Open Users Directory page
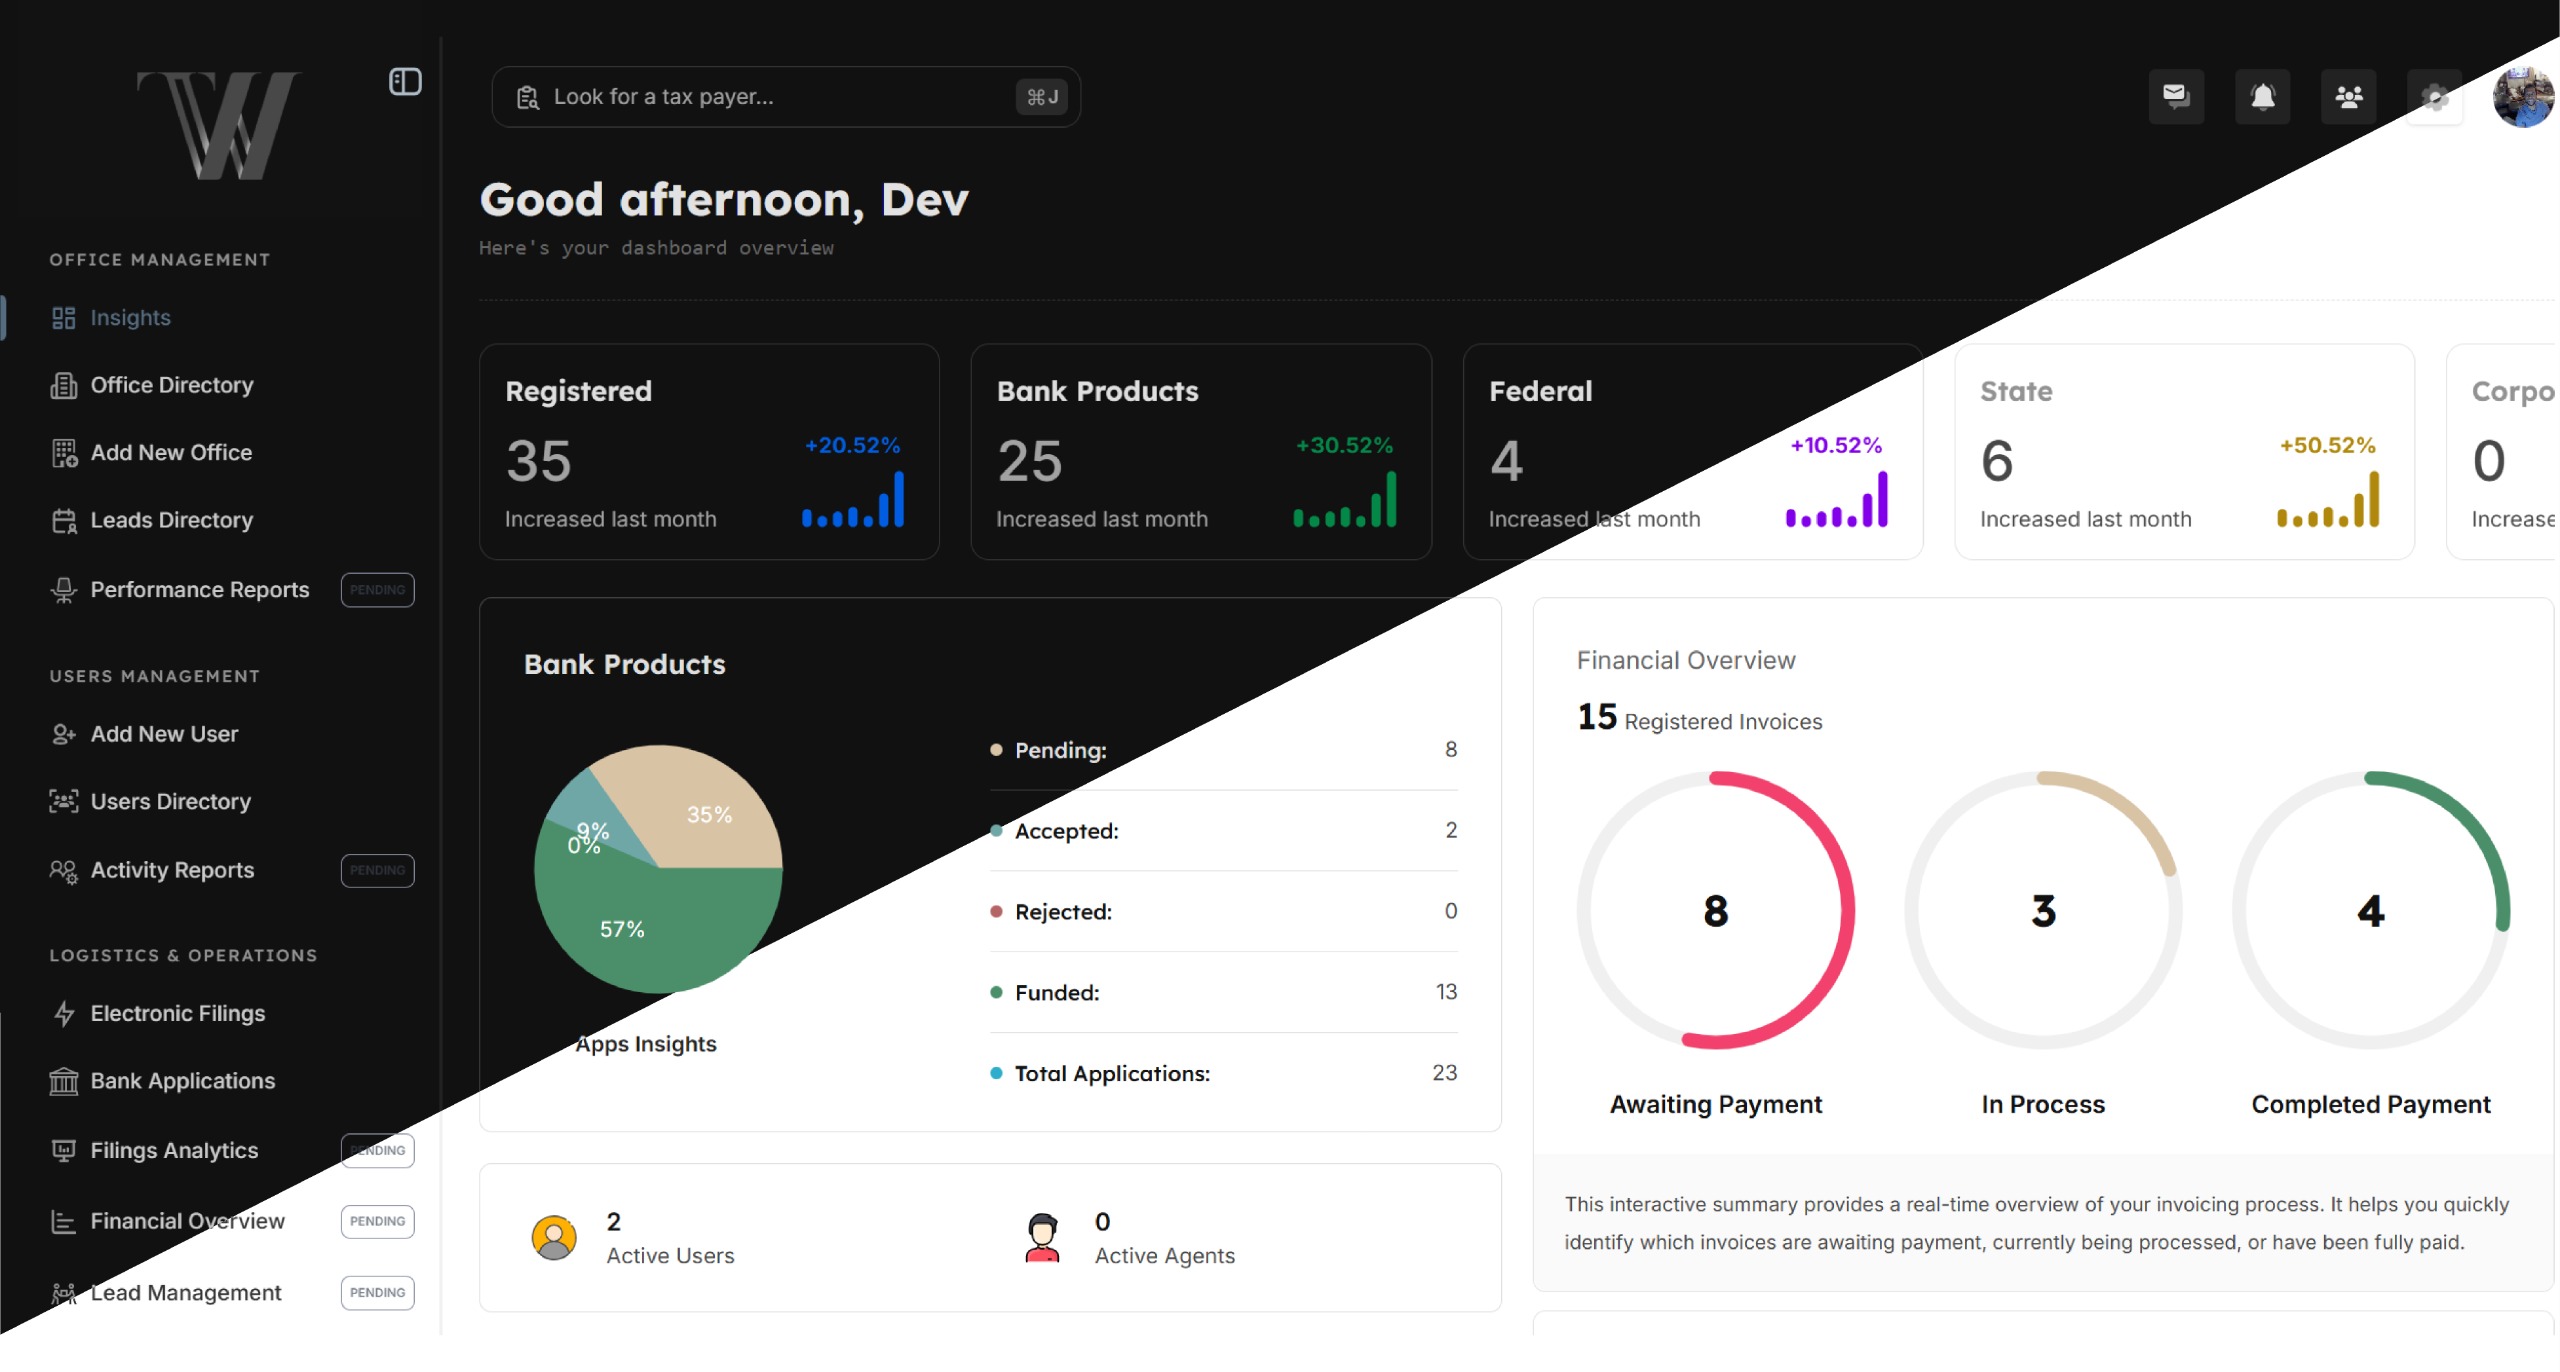Screen dimensions: 2560x1372 (x=170, y=802)
